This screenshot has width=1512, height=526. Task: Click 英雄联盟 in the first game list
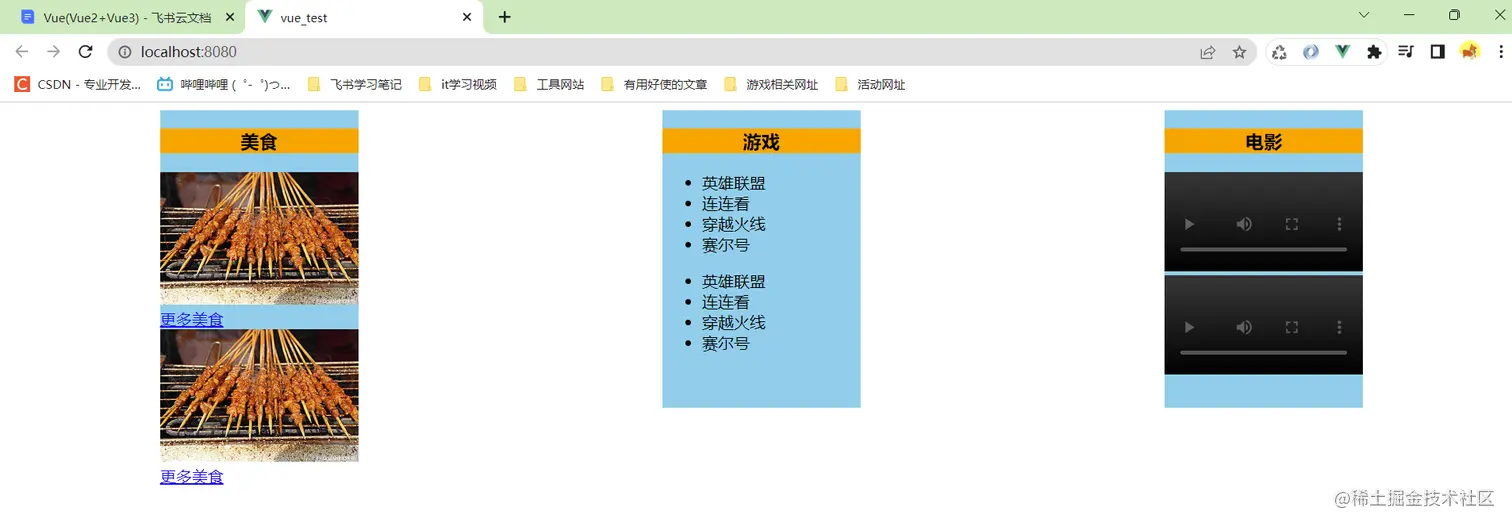coord(734,183)
